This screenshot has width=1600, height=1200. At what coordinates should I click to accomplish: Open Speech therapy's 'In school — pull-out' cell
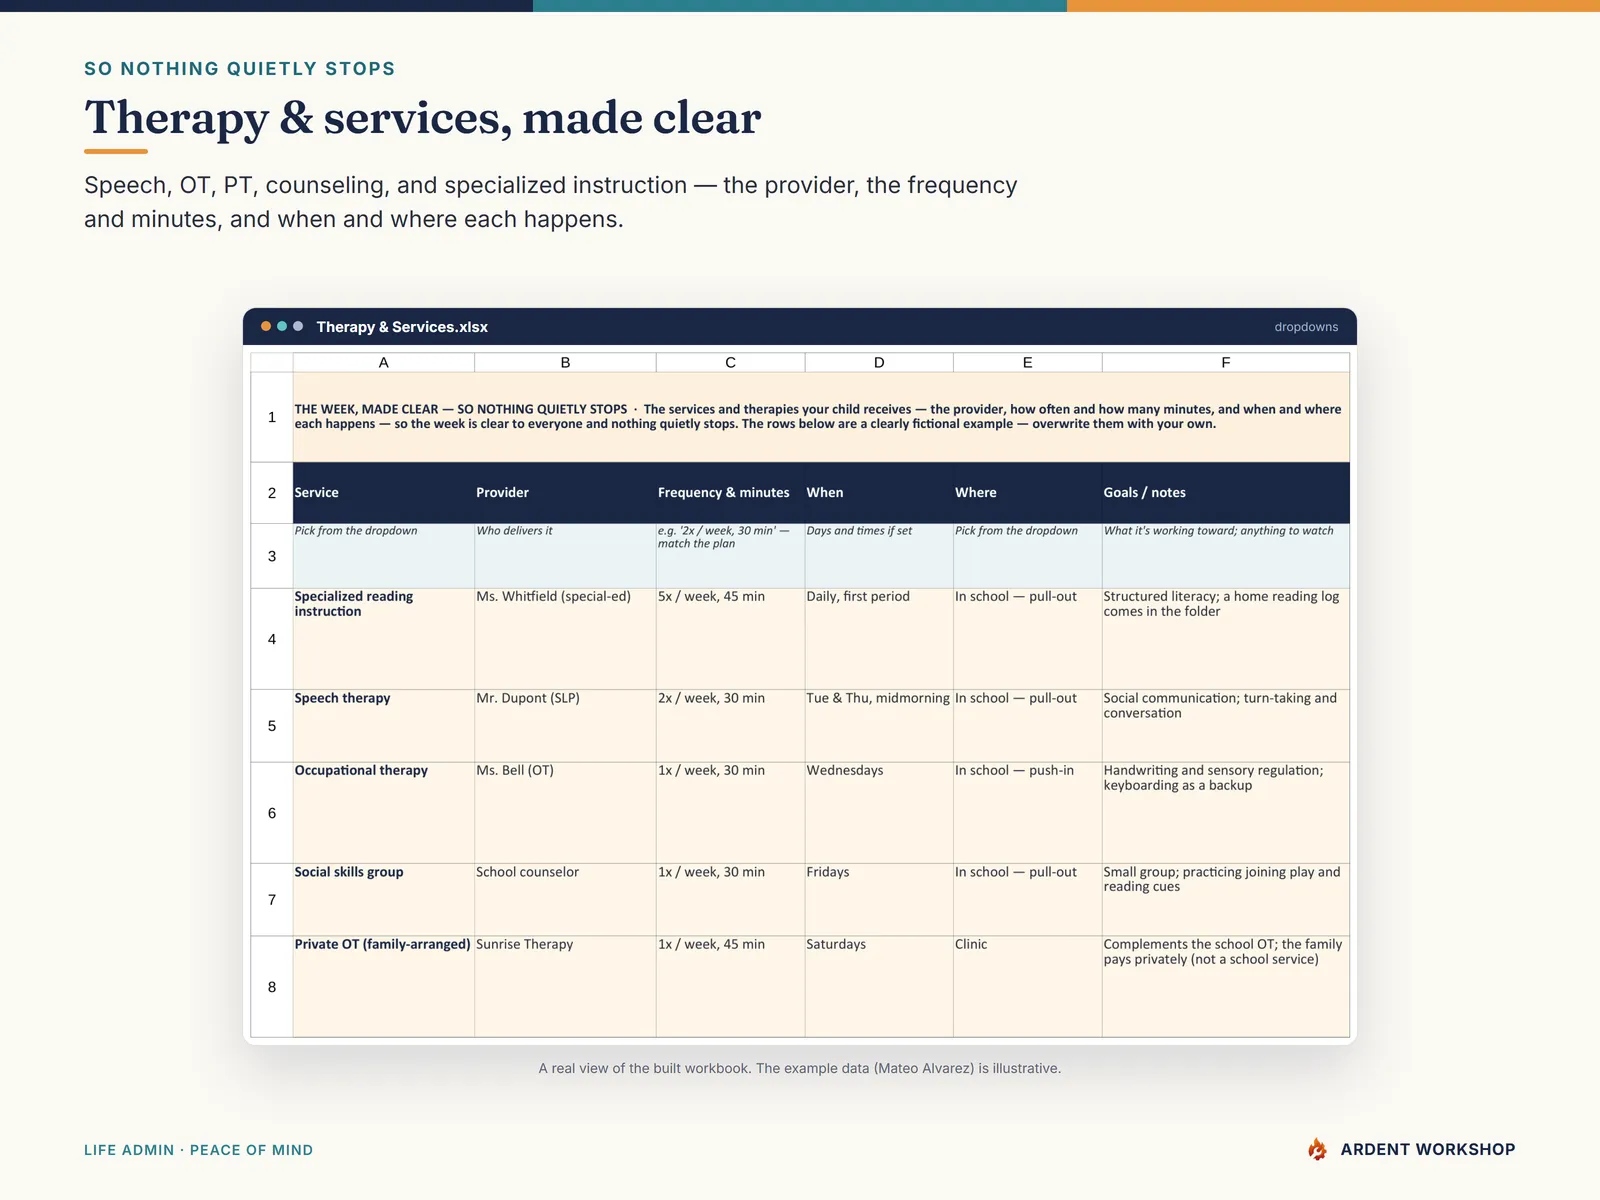pyautogui.click(x=1027, y=726)
